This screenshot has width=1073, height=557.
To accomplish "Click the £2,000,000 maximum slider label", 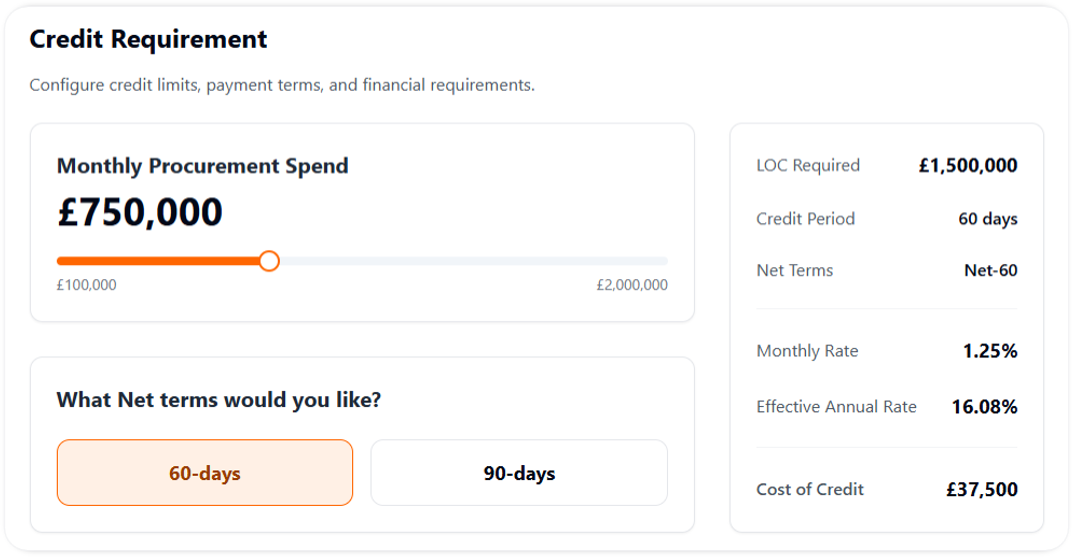I will pos(632,285).
